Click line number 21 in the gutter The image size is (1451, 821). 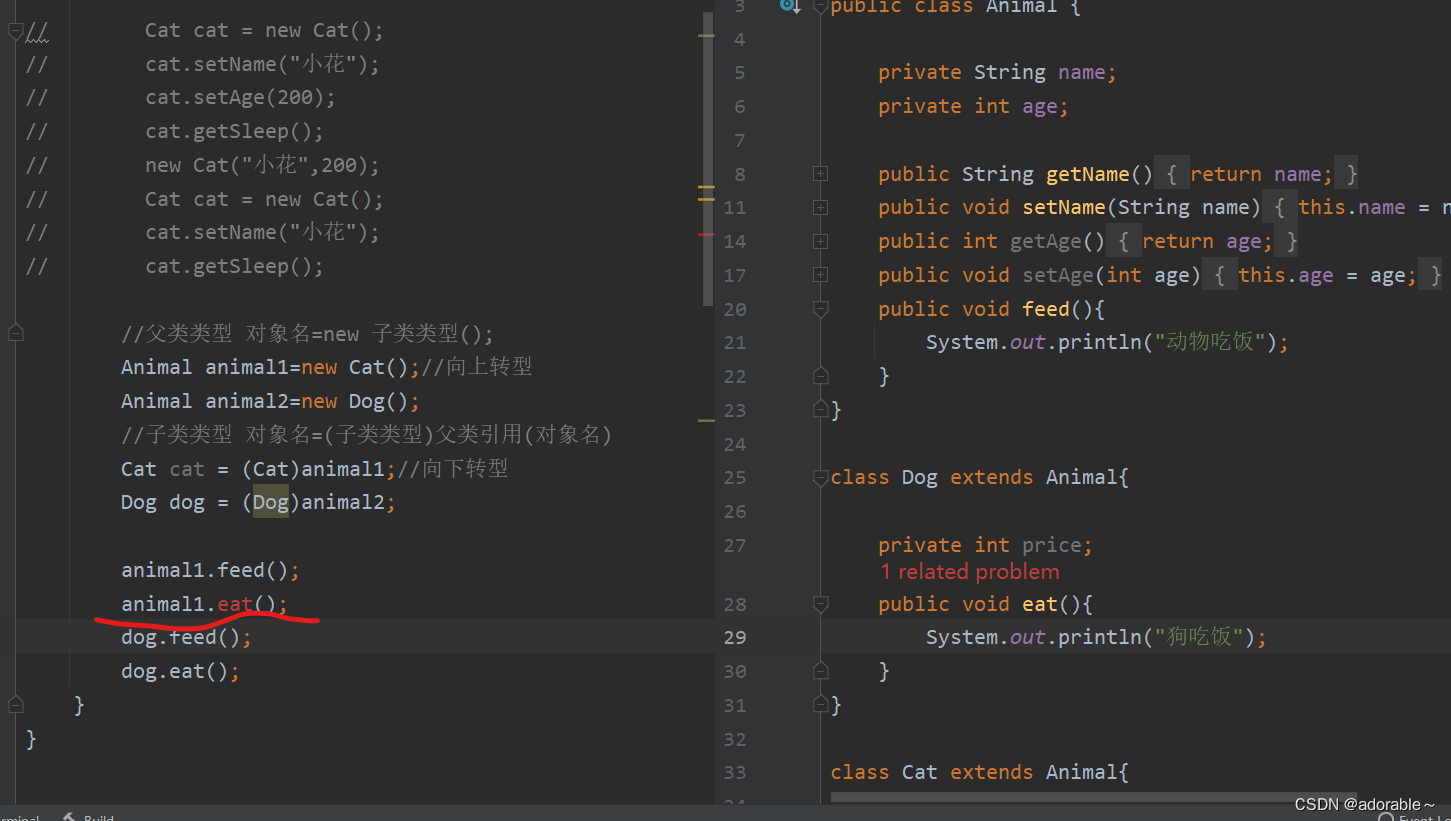tap(735, 342)
